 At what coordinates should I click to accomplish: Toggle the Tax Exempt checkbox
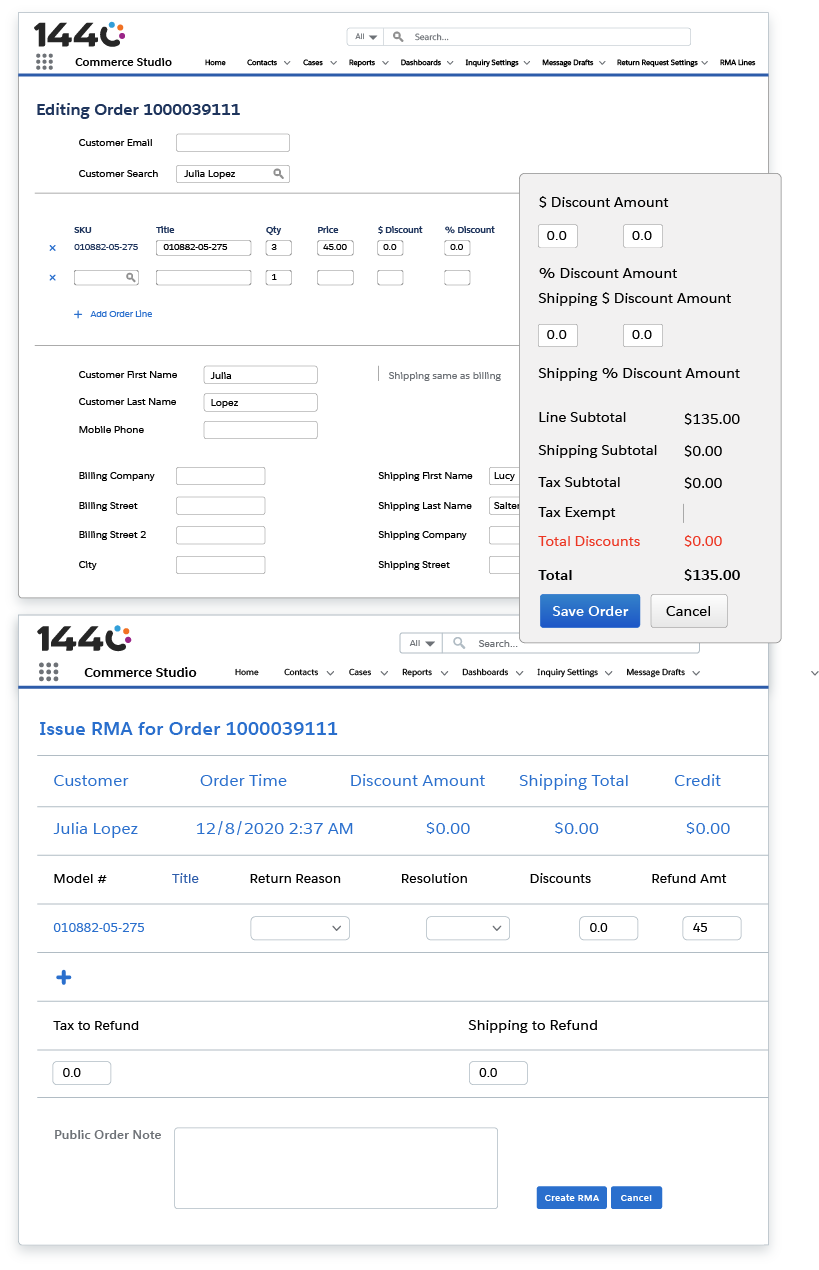(x=683, y=513)
